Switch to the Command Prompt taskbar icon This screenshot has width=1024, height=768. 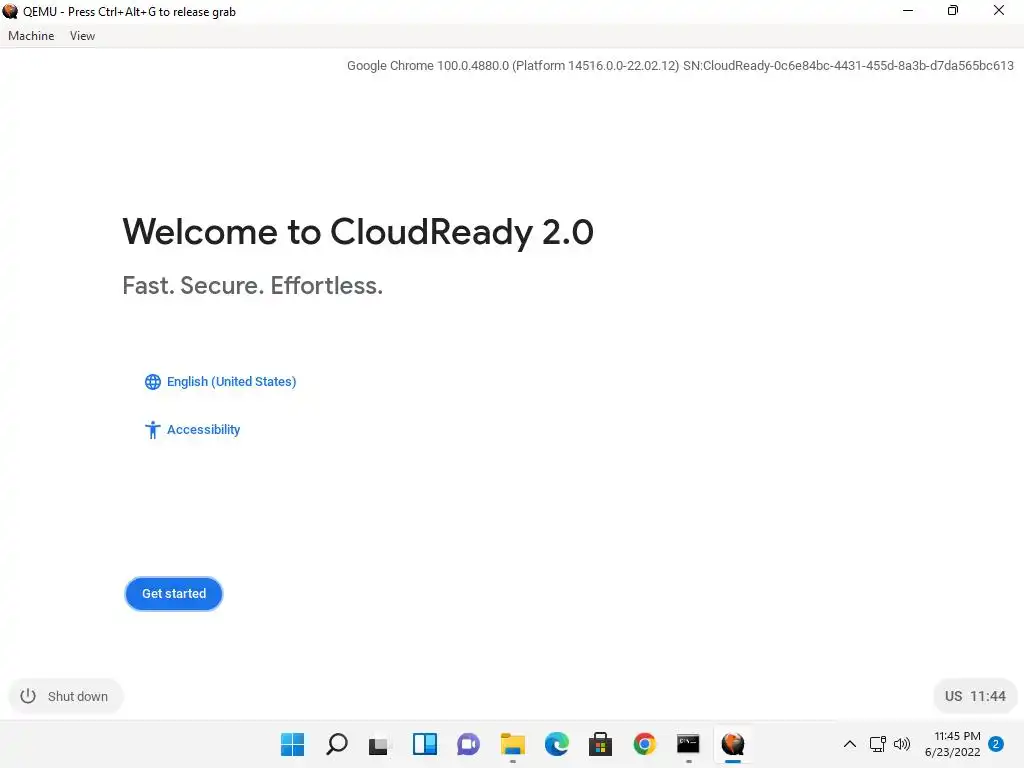[x=688, y=744]
